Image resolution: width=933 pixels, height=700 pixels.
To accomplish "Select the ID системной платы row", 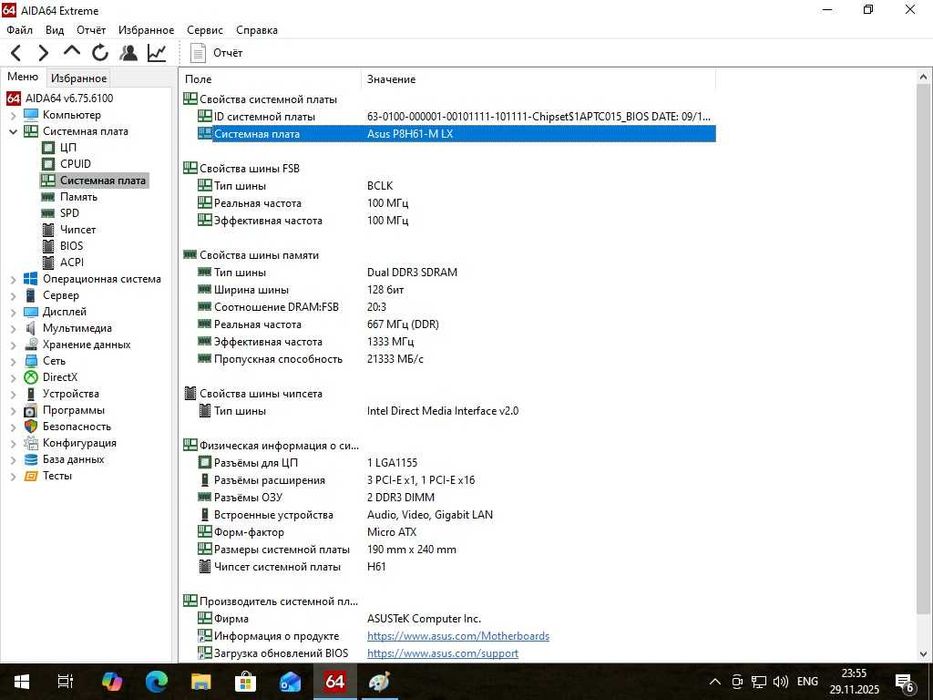I will [449, 117].
